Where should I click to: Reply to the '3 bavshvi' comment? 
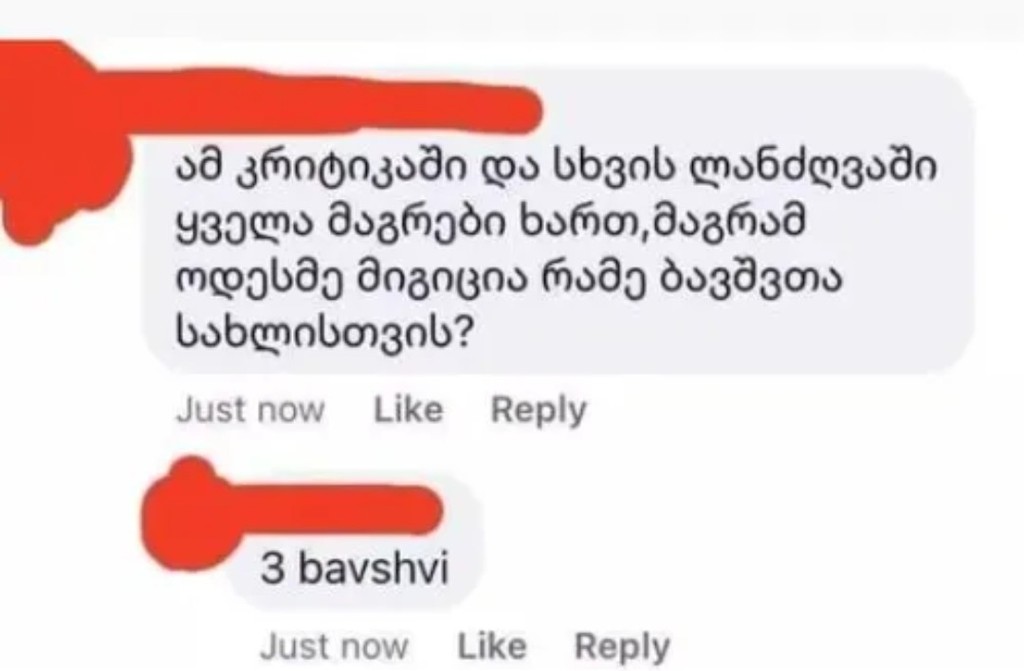(622, 648)
